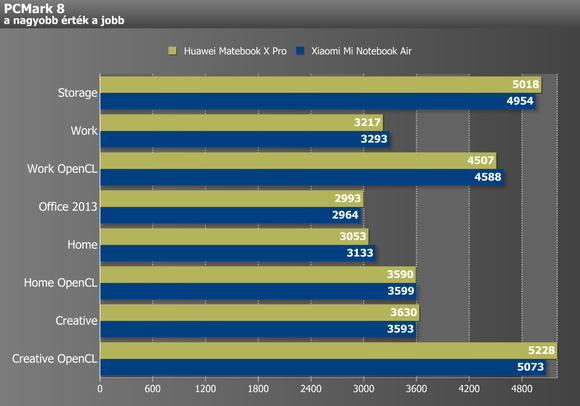Image resolution: width=580 pixels, height=406 pixels.
Task: Click the Office 2013 value 2993
Action: click(348, 199)
